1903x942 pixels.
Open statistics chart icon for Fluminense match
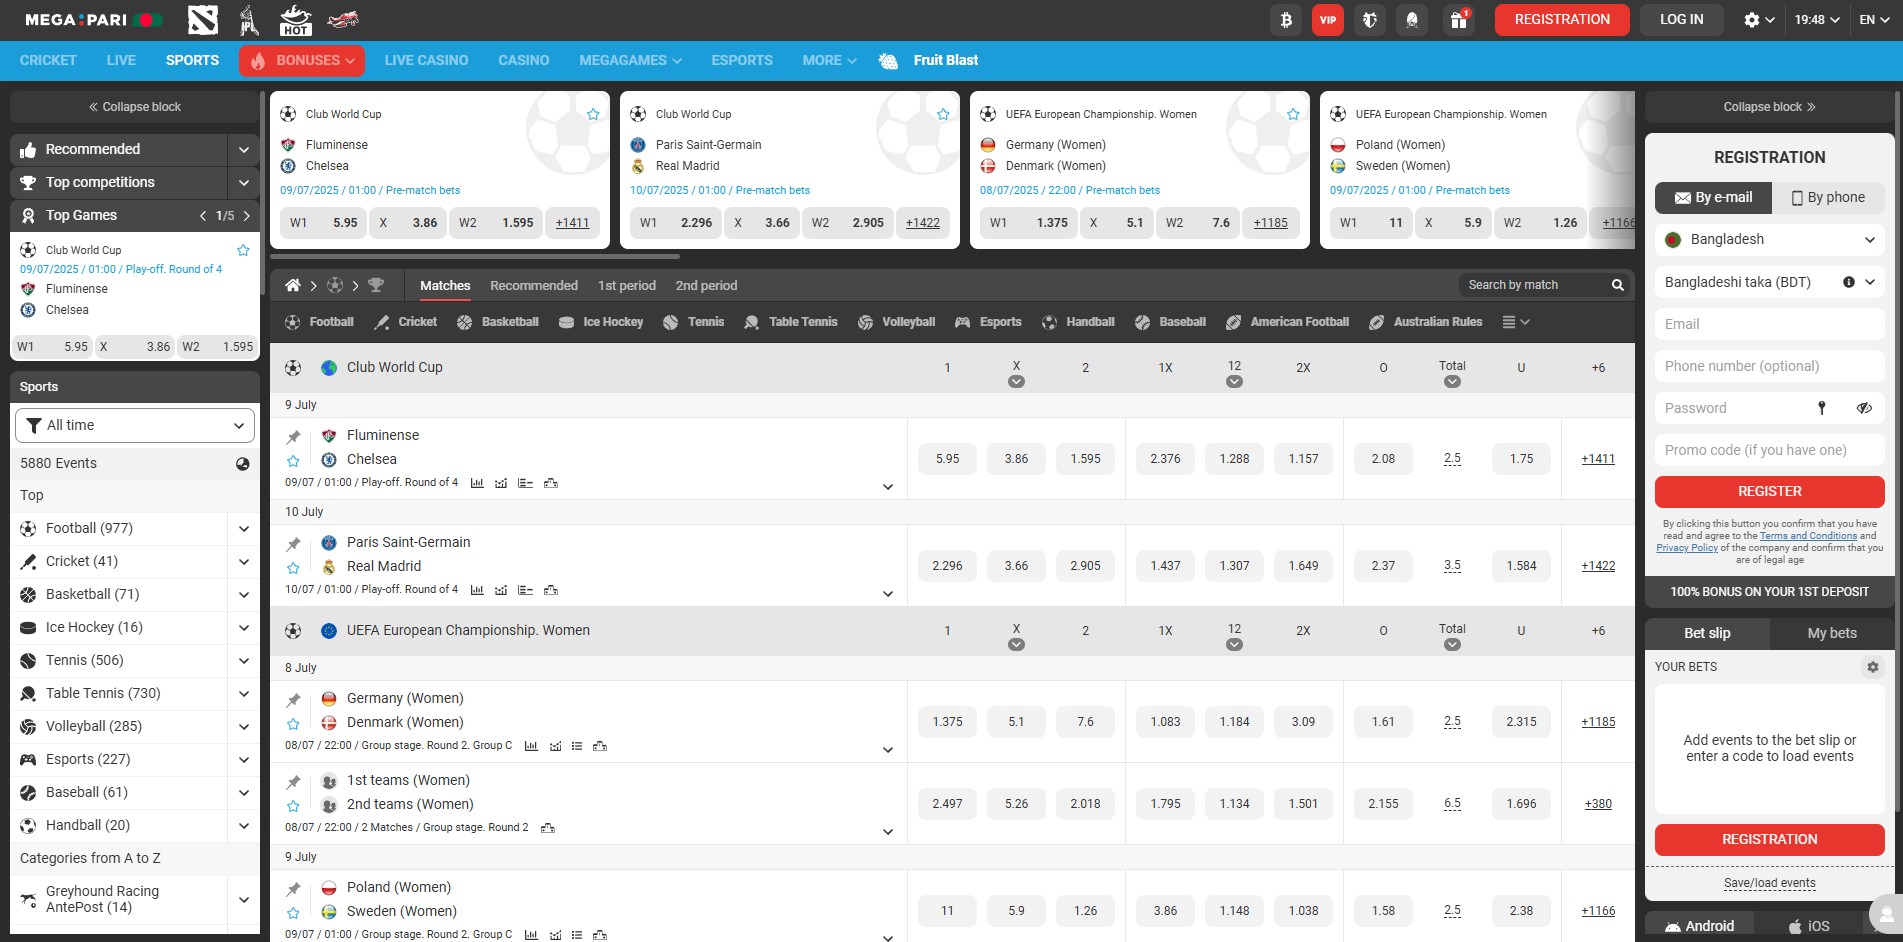[477, 483]
